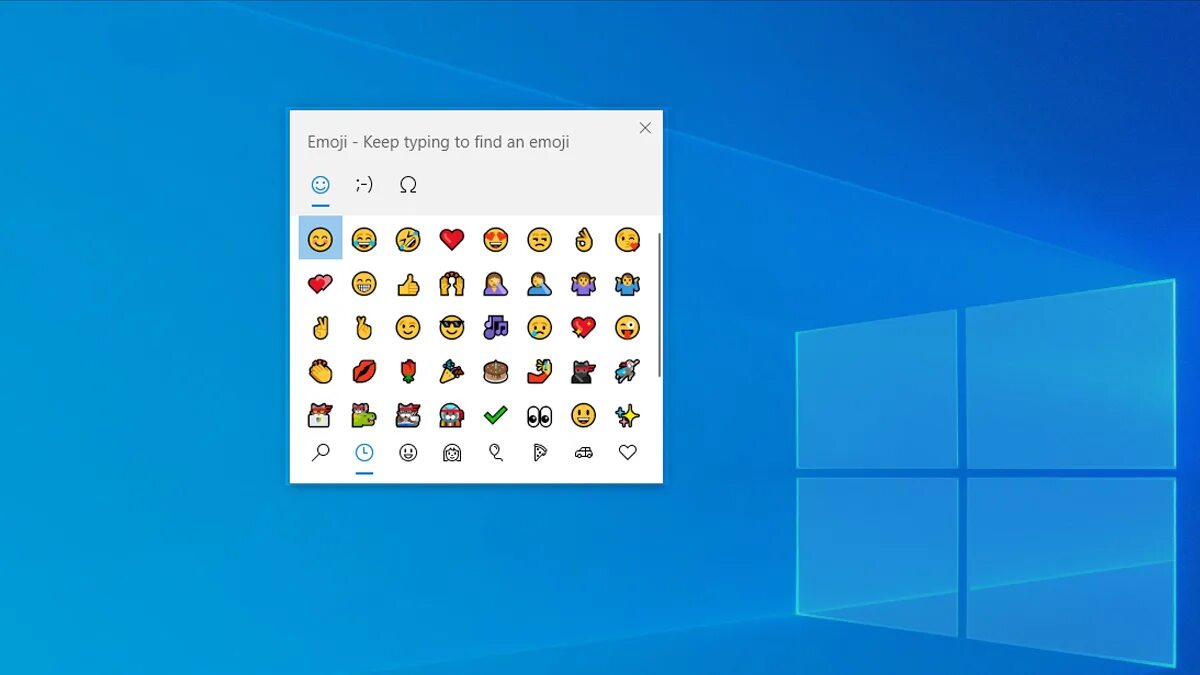Screen dimensions: 1200x675
Task: Open the symbols heart outline category
Action: tap(627, 453)
